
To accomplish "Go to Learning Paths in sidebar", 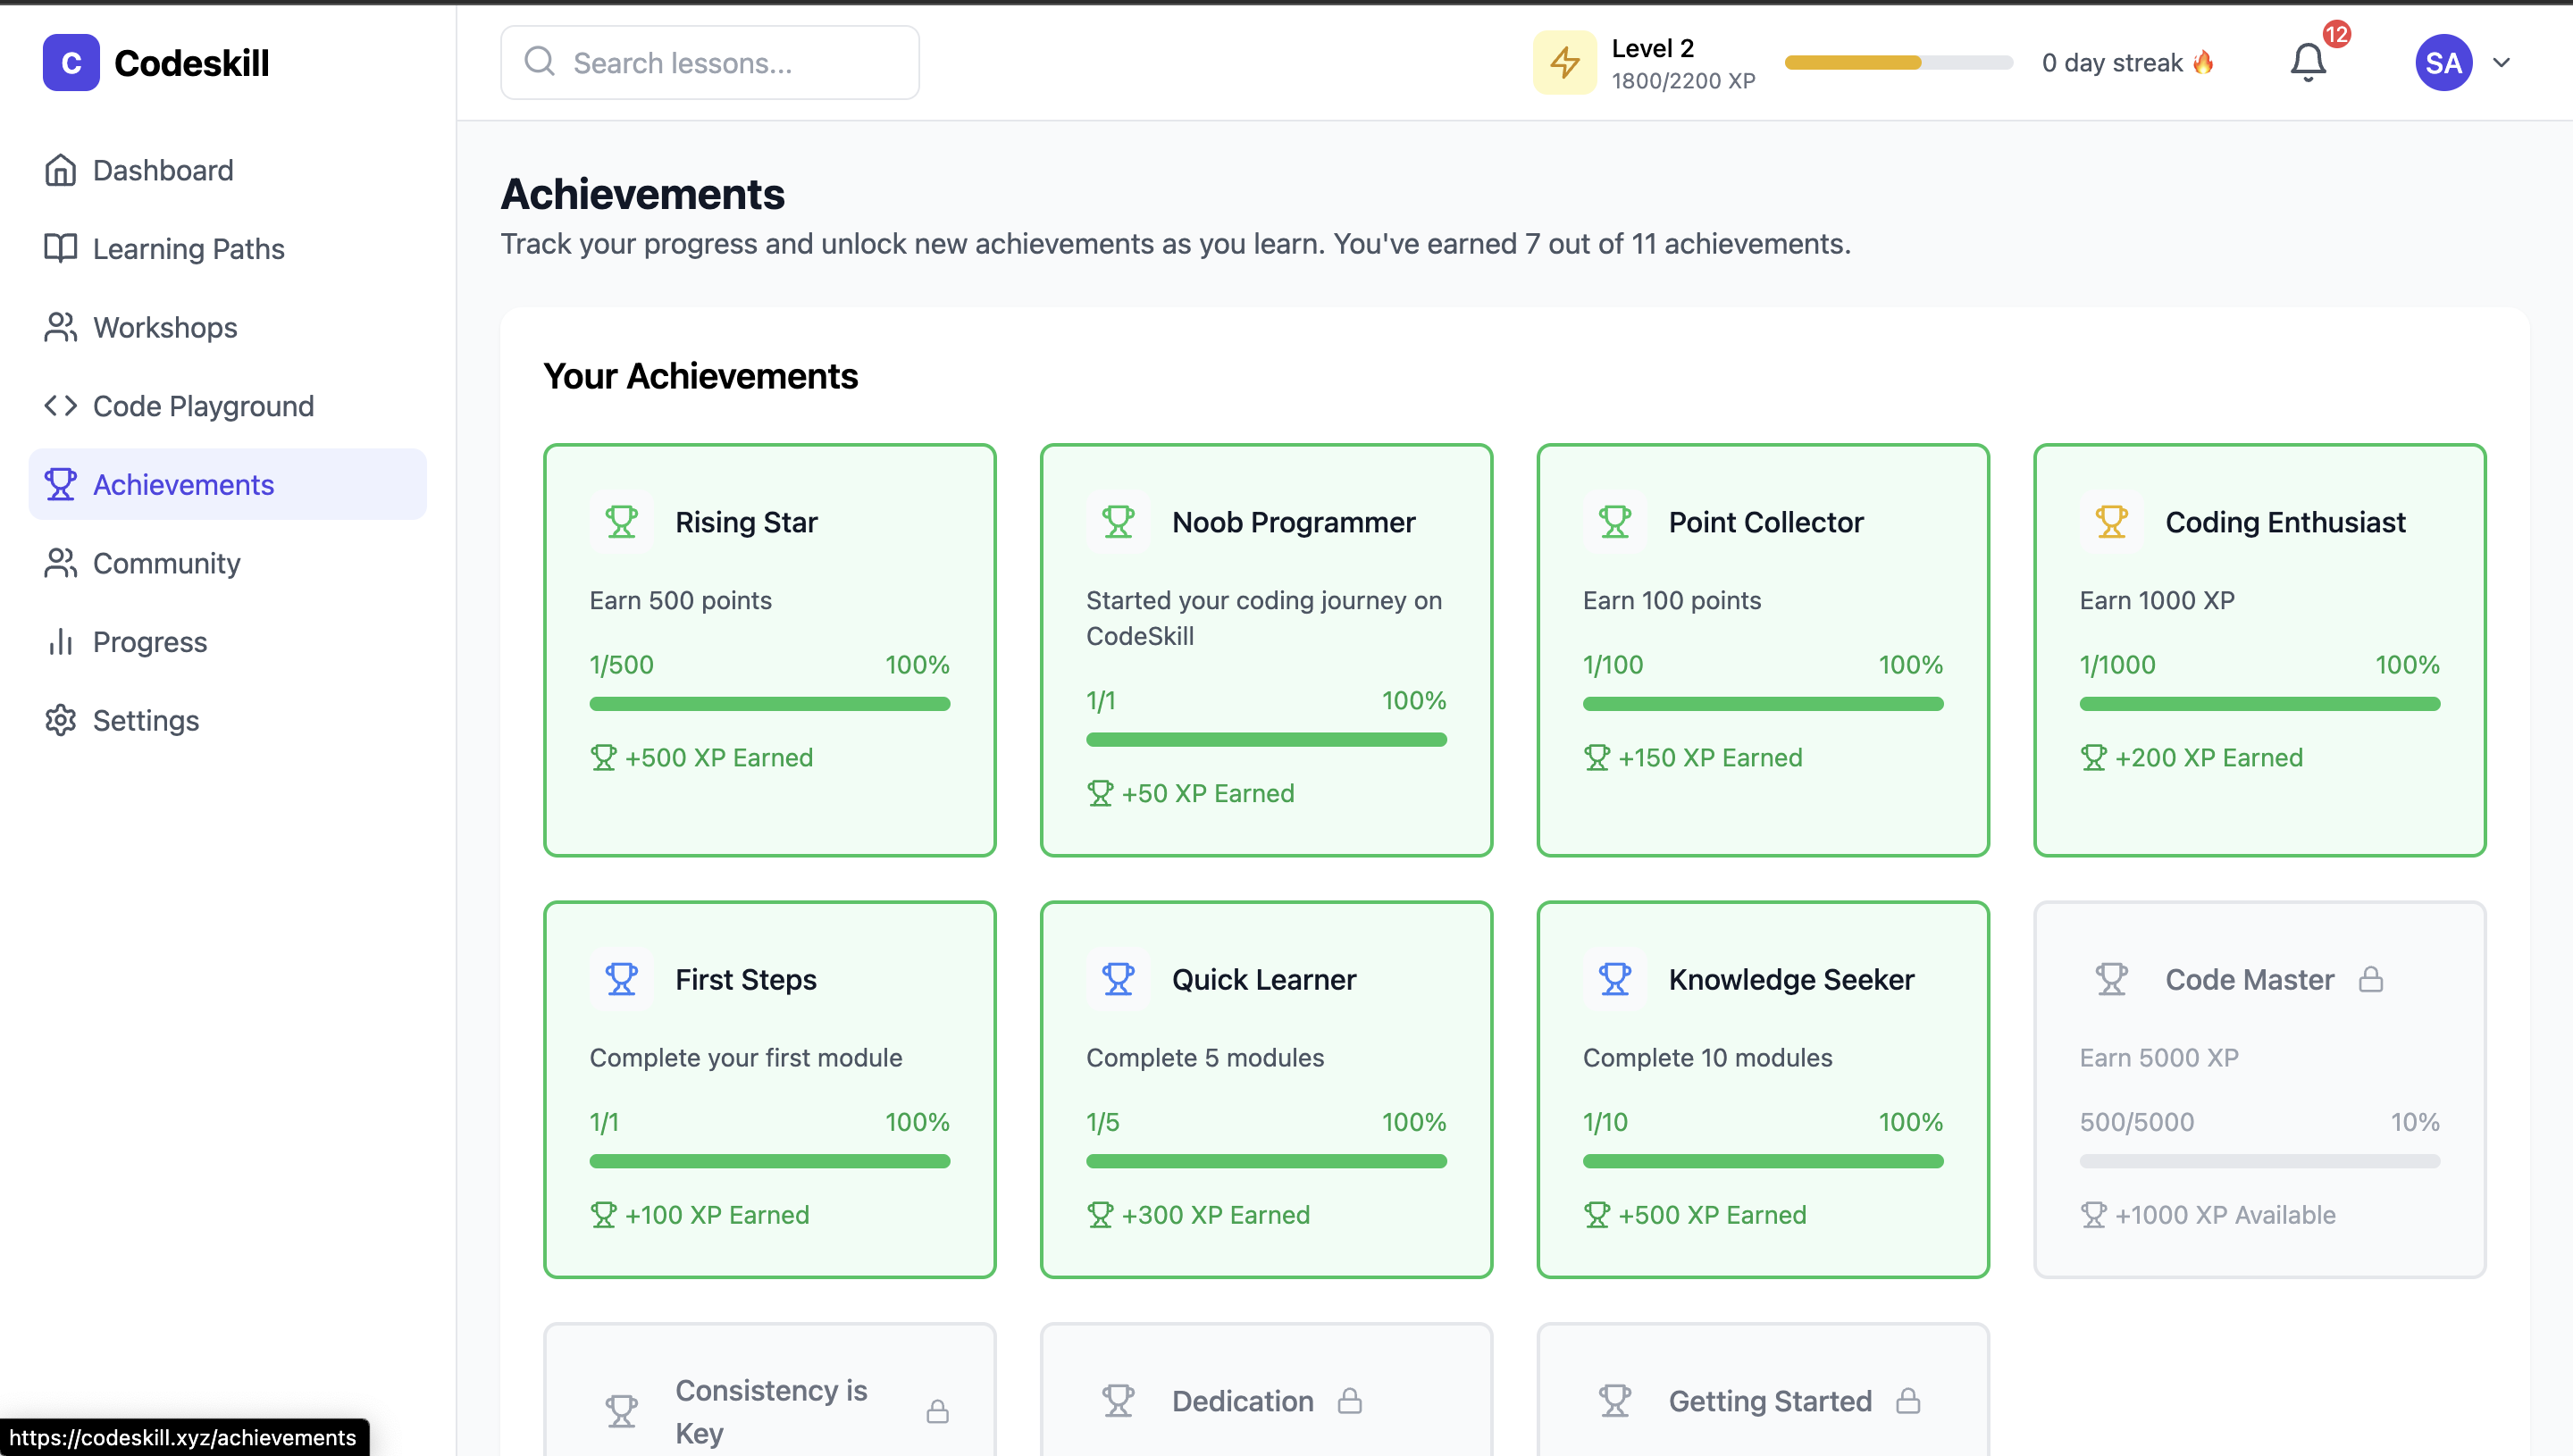I will pyautogui.click(x=188, y=249).
